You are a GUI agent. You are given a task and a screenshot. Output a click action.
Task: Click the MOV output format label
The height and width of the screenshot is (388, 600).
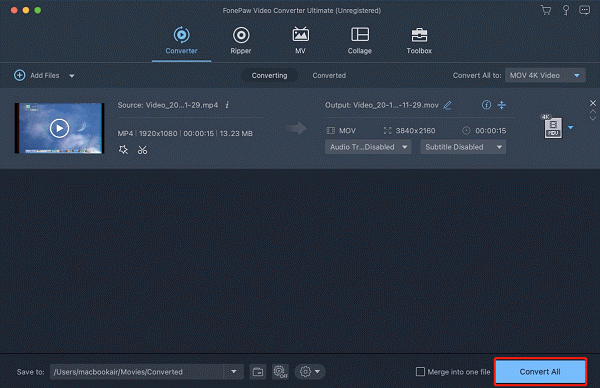point(347,131)
